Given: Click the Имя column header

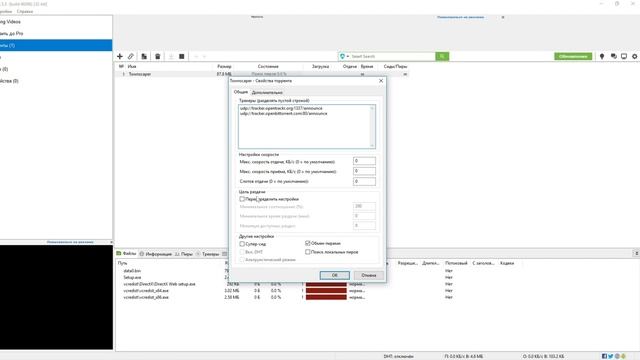Looking at the screenshot, I should 132,66.
